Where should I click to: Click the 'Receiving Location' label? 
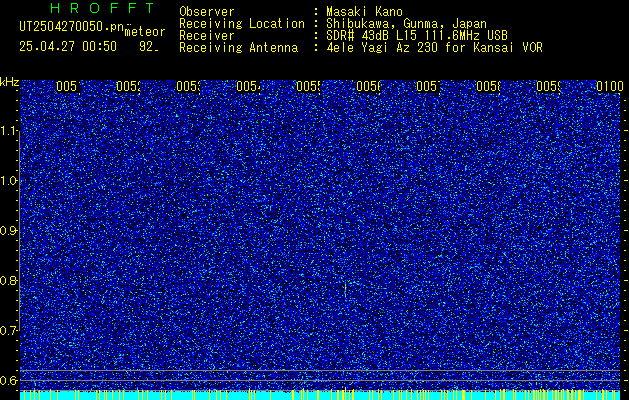click(x=242, y=24)
